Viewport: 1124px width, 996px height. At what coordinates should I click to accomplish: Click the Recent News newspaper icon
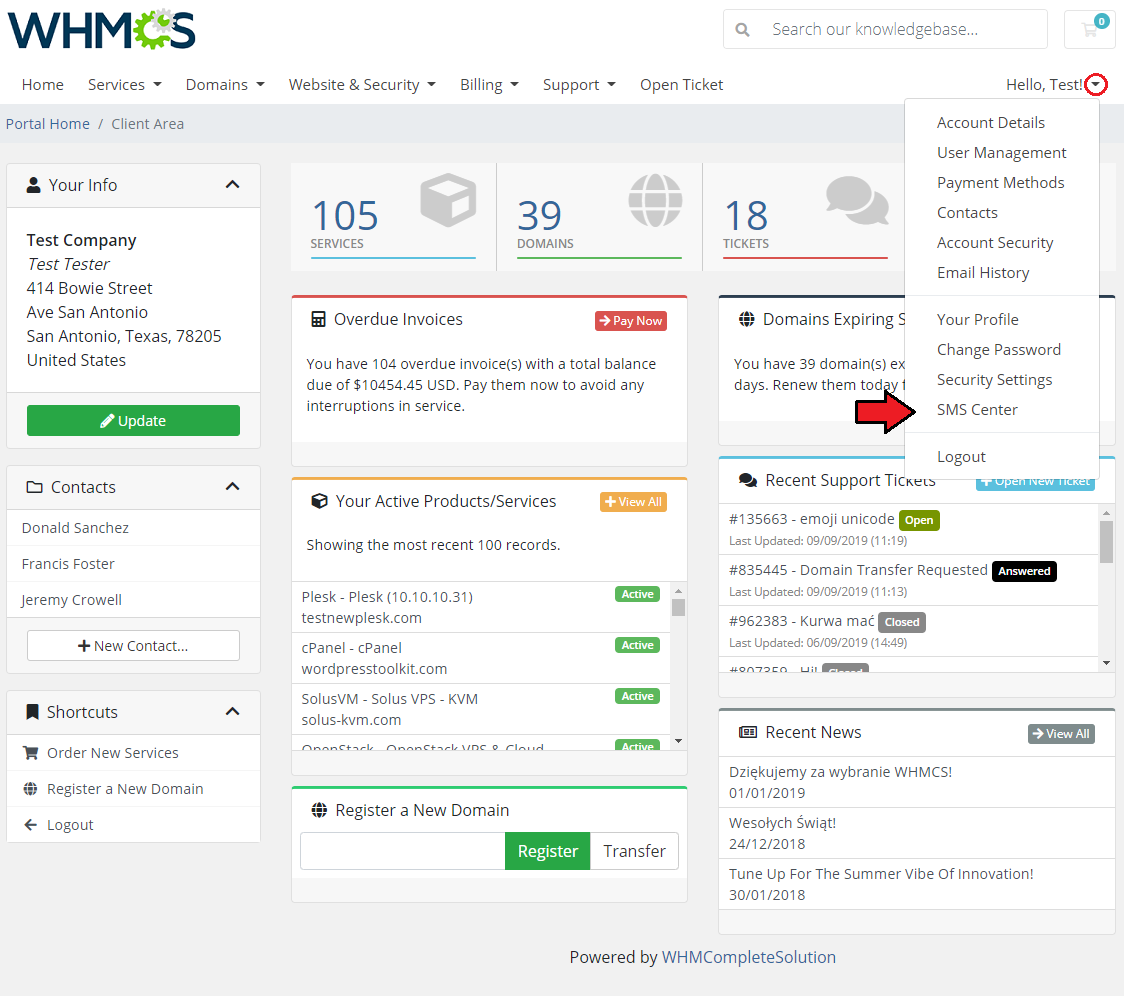point(748,732)
